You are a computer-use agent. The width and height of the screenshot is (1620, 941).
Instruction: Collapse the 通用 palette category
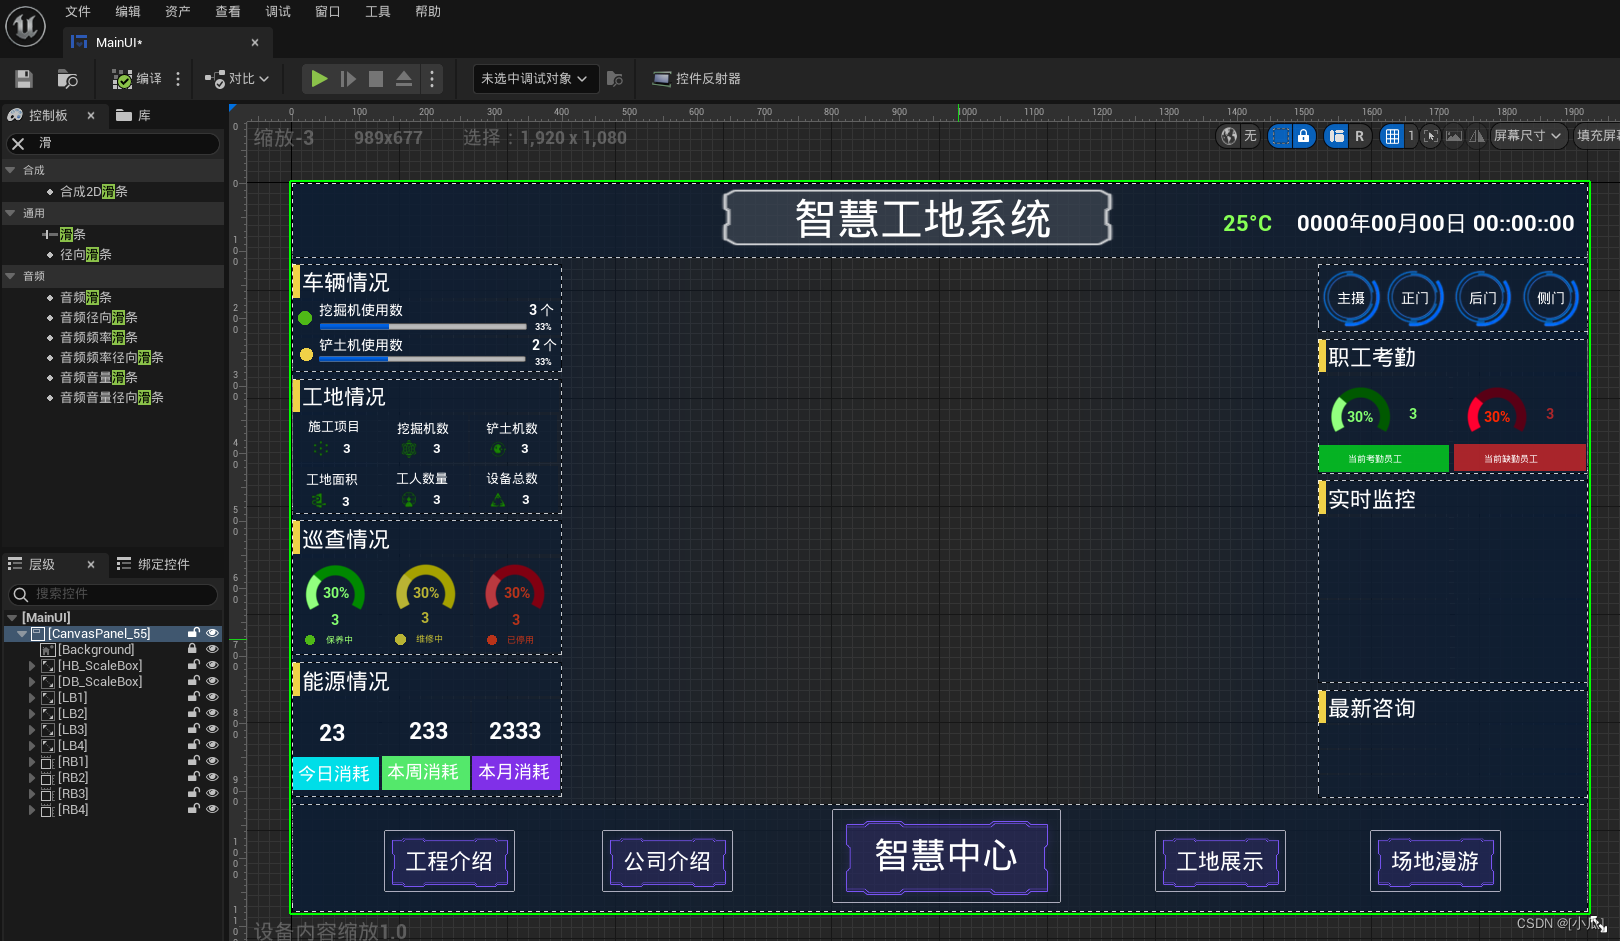pyautogui.click(x=10, y=213)
